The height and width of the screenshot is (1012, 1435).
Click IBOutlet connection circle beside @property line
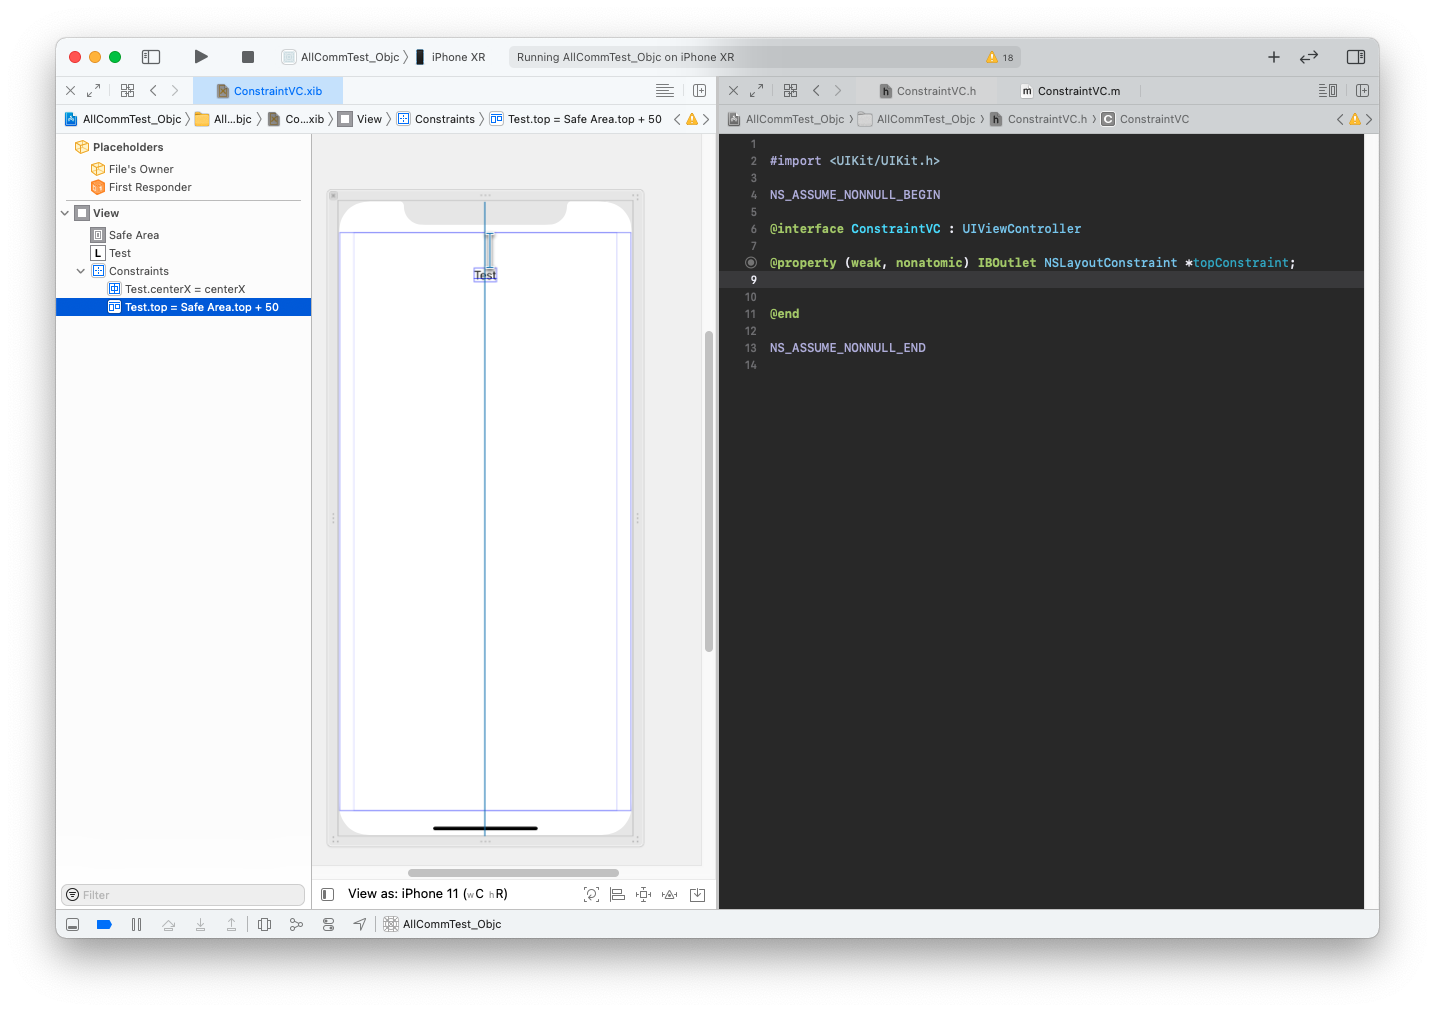point(751,263)
